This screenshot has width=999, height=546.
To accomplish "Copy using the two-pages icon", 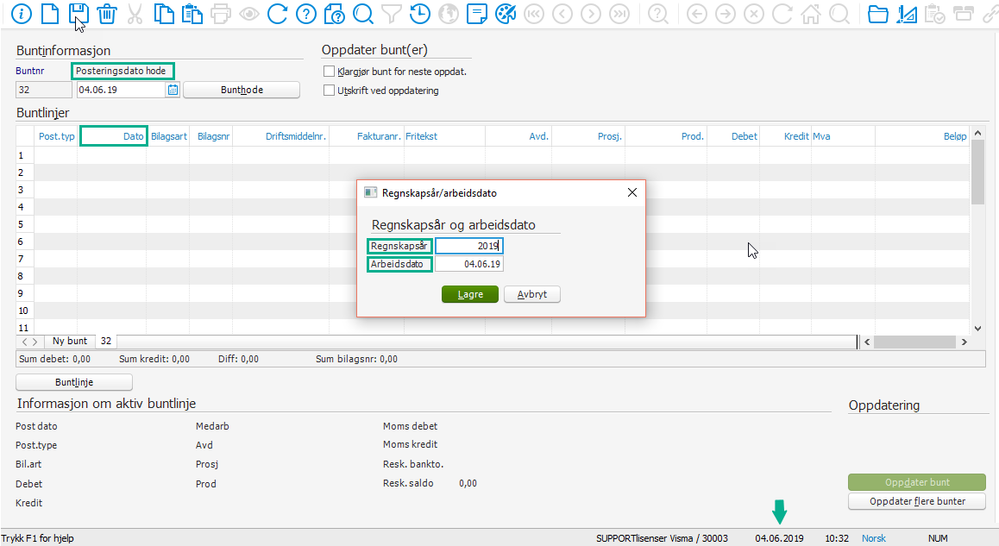I will click(x=164, y=13).
